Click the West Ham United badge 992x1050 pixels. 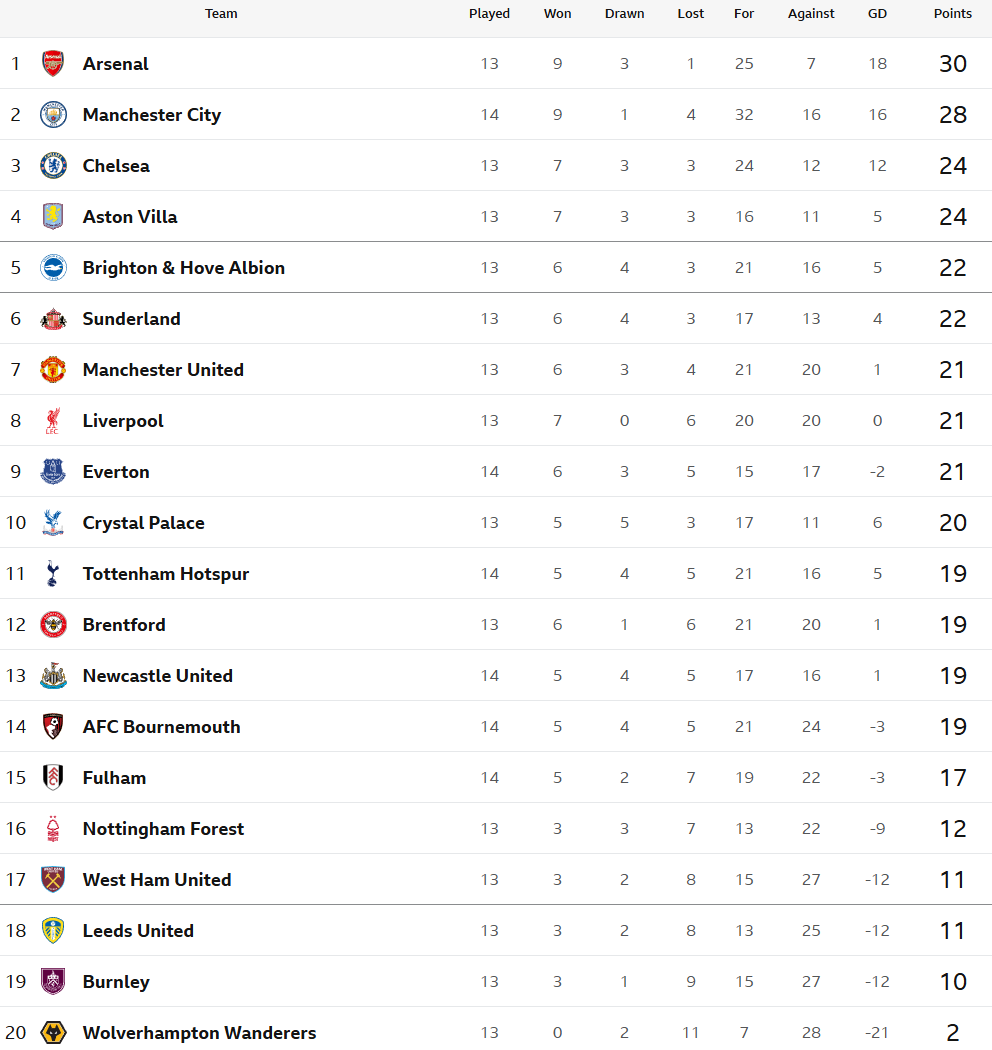(x=53, y=880)
